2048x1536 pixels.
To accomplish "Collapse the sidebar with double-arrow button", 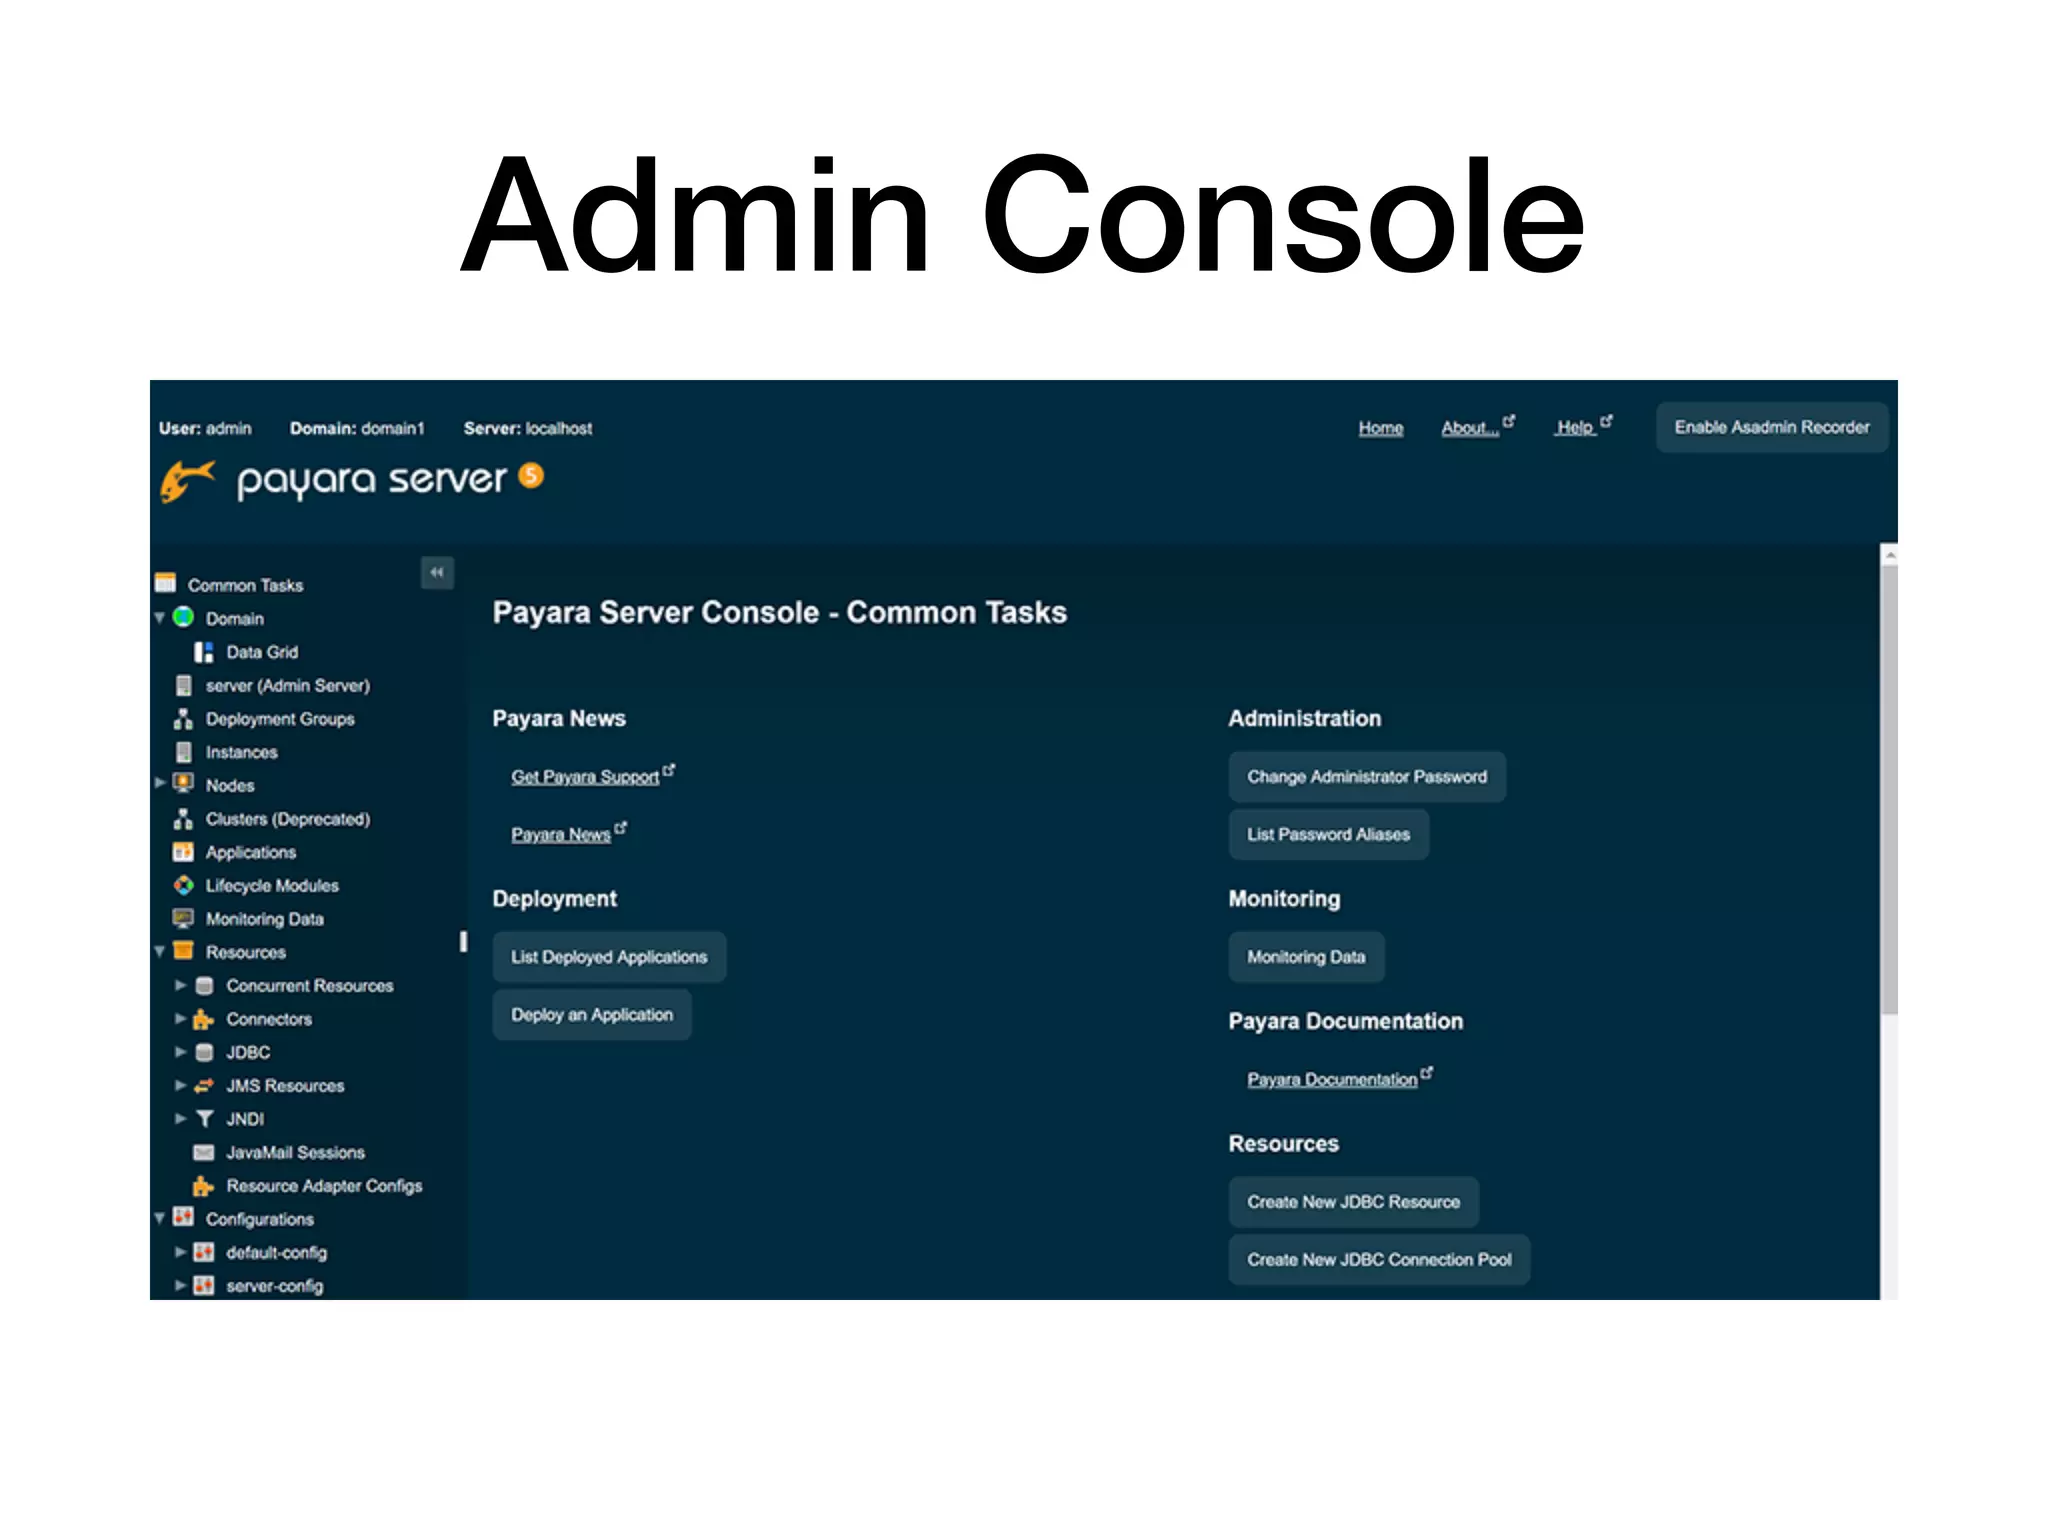I will coord(437,572).
